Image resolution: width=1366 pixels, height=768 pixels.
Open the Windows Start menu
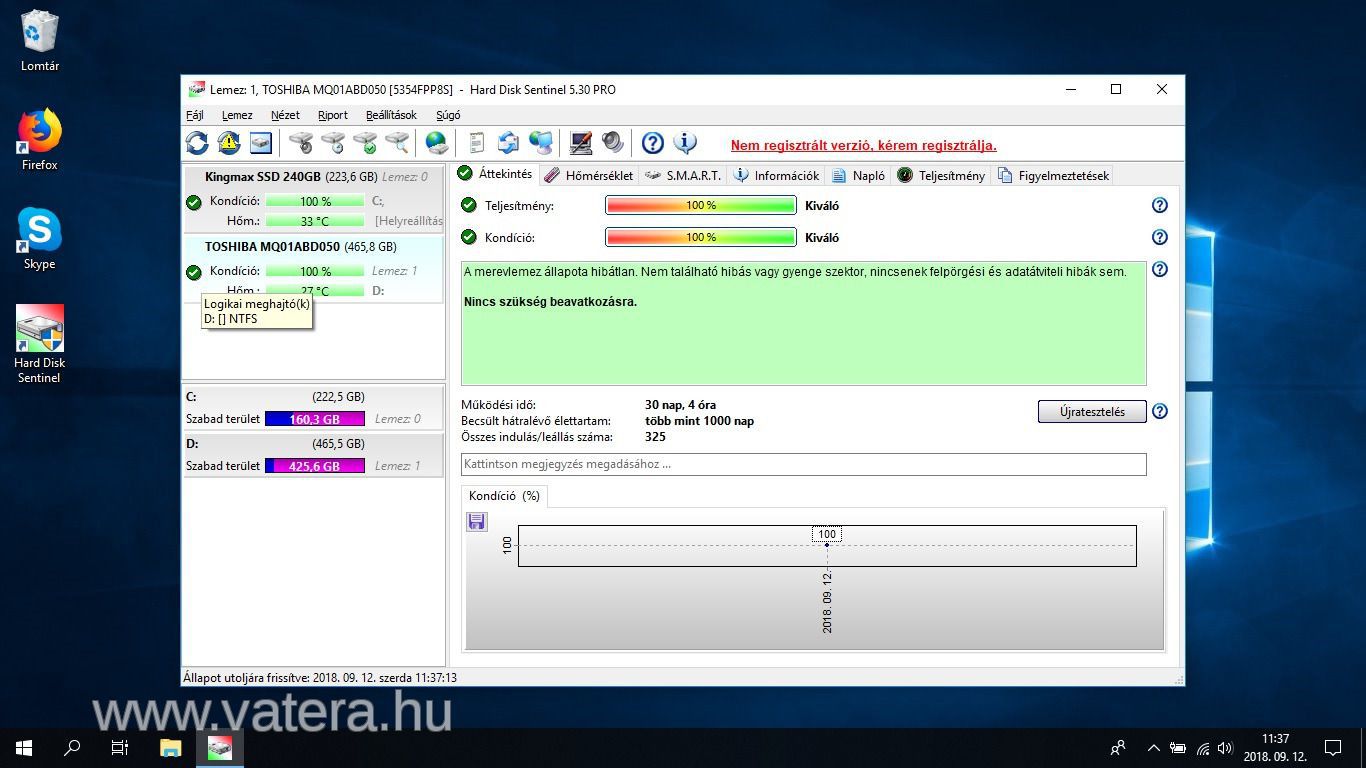click(24, 747)
